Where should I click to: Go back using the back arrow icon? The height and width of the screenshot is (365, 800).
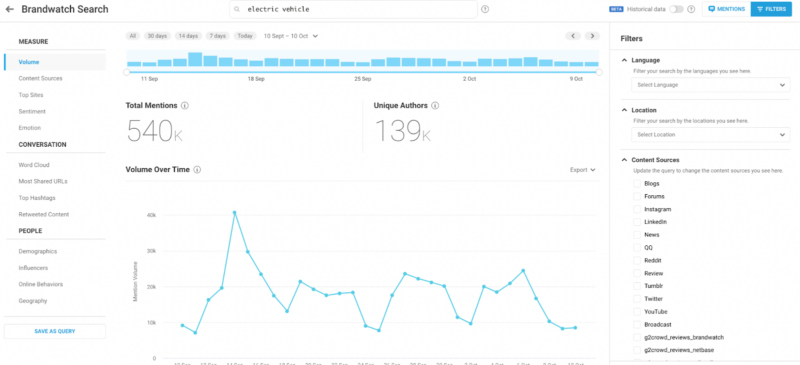click(9, 9)
